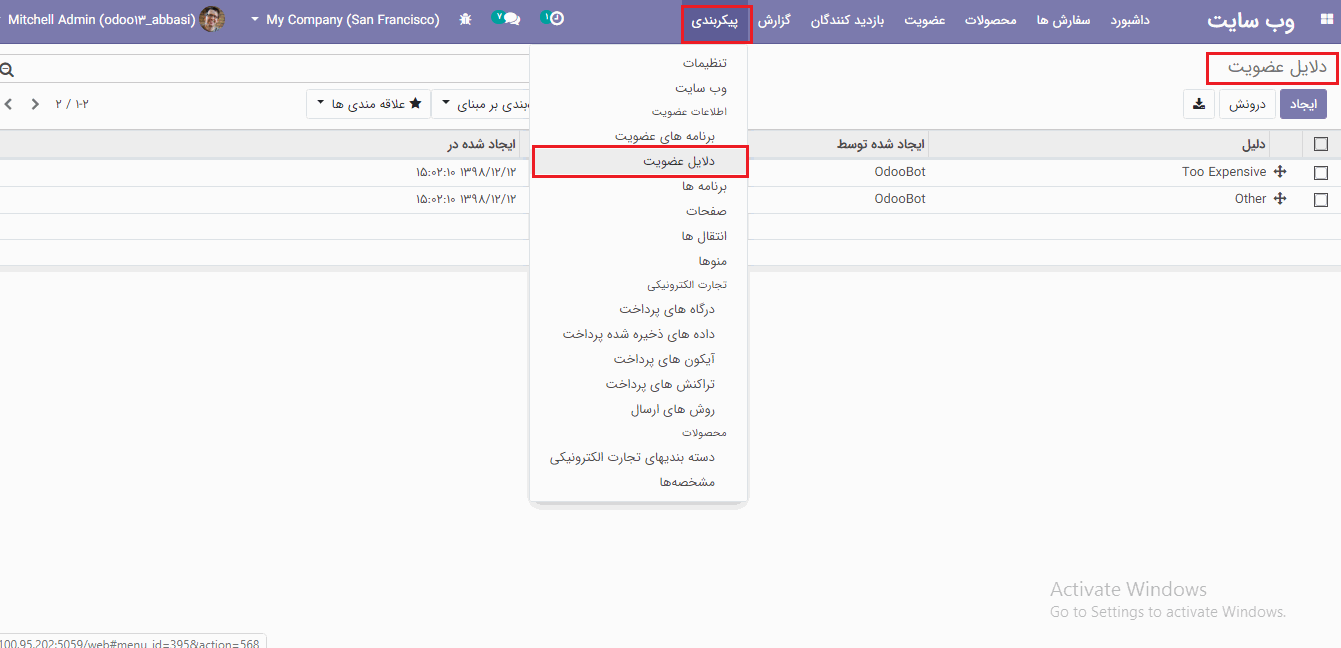
Task: Sort by ایجاد شده در column header
Action: pos(482,144)
